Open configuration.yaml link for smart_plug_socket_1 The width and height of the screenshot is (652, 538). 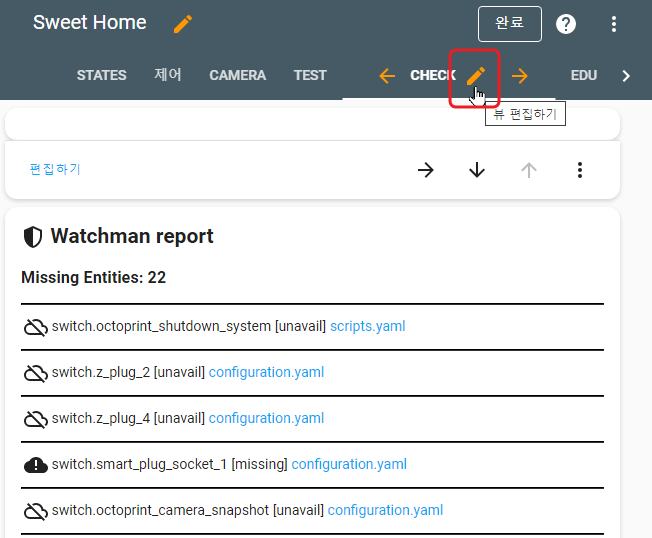point(349,464)
